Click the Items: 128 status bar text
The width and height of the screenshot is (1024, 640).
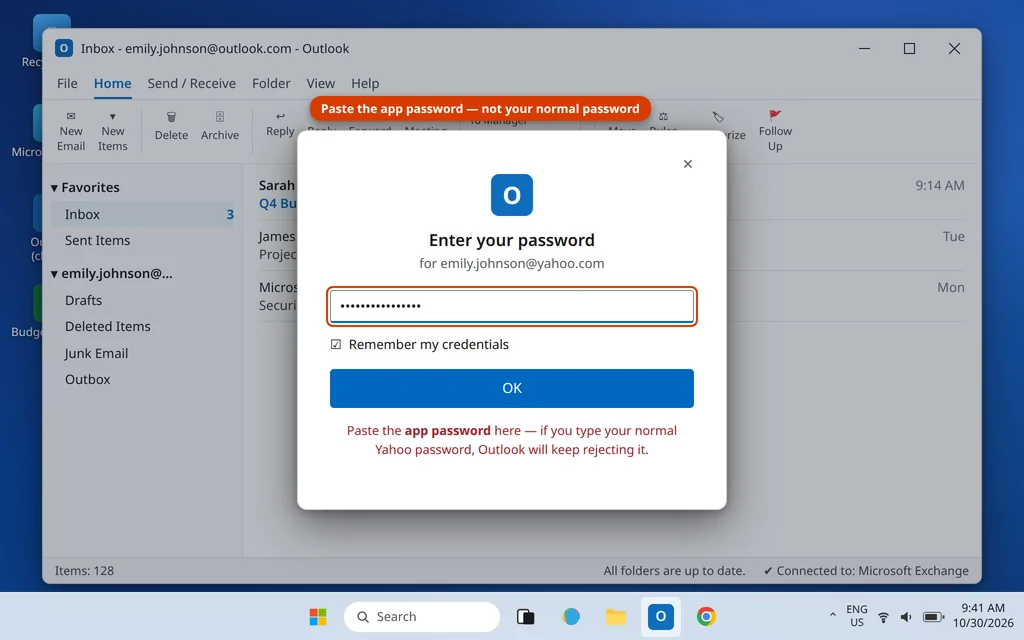84,571
